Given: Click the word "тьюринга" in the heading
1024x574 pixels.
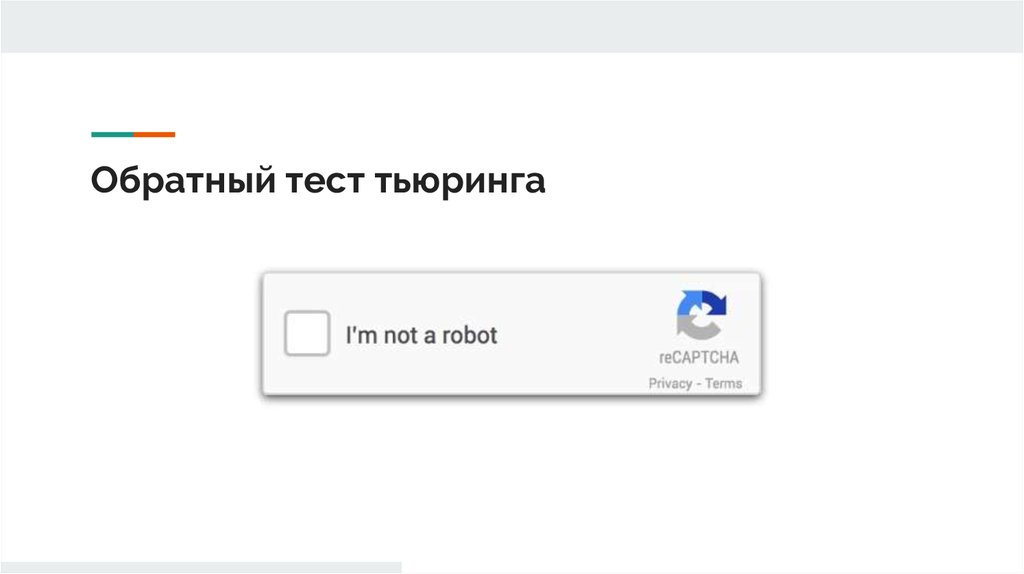Looking at the screenshot, I should 461,182.
